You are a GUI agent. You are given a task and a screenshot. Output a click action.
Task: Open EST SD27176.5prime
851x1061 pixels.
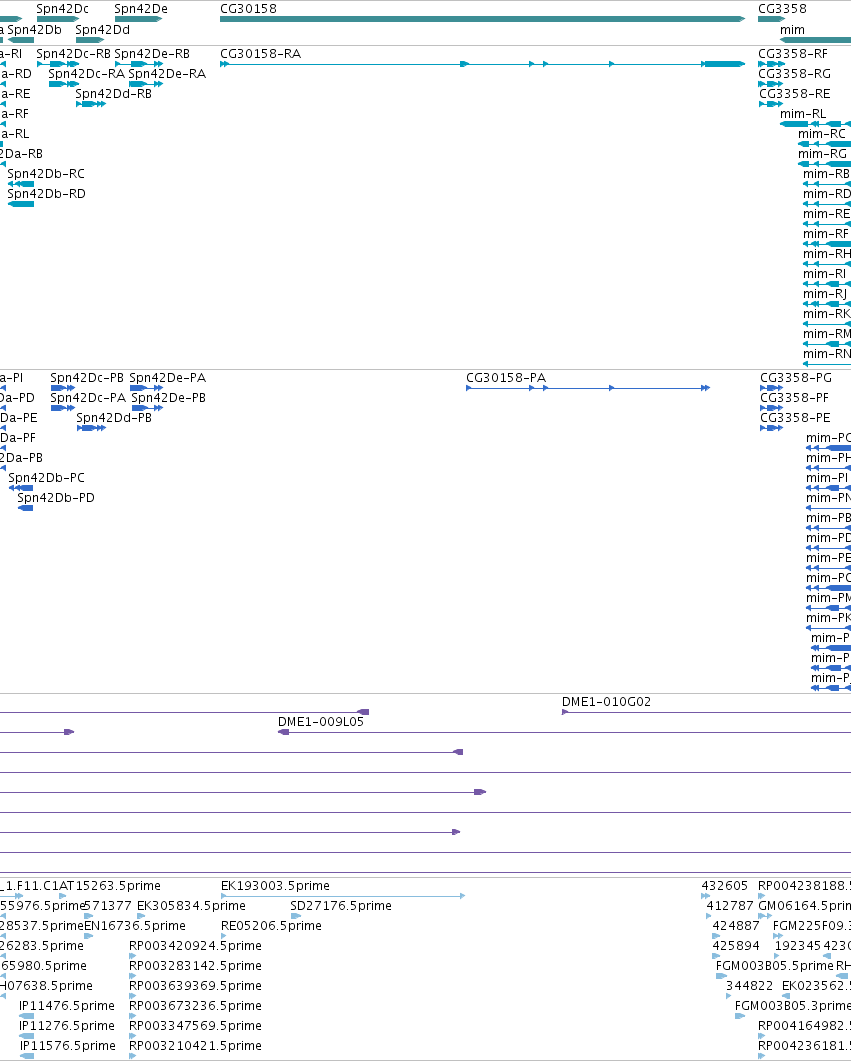click(341, 906)
